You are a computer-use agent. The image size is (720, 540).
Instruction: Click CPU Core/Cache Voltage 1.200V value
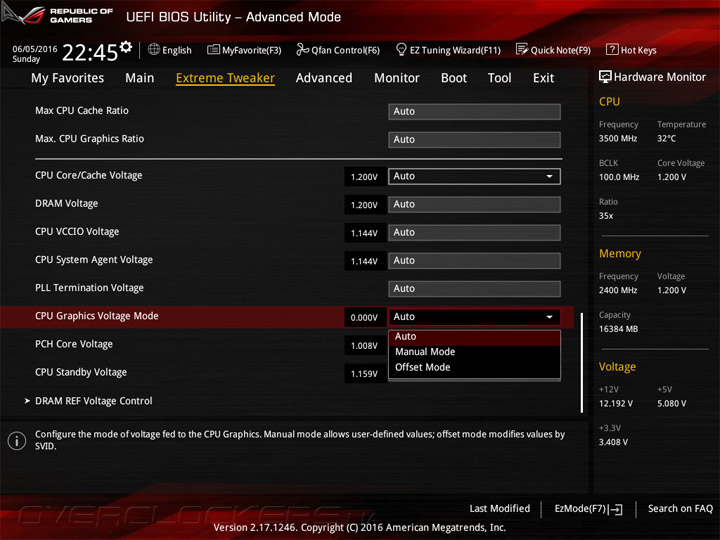[x=364, y=177]
